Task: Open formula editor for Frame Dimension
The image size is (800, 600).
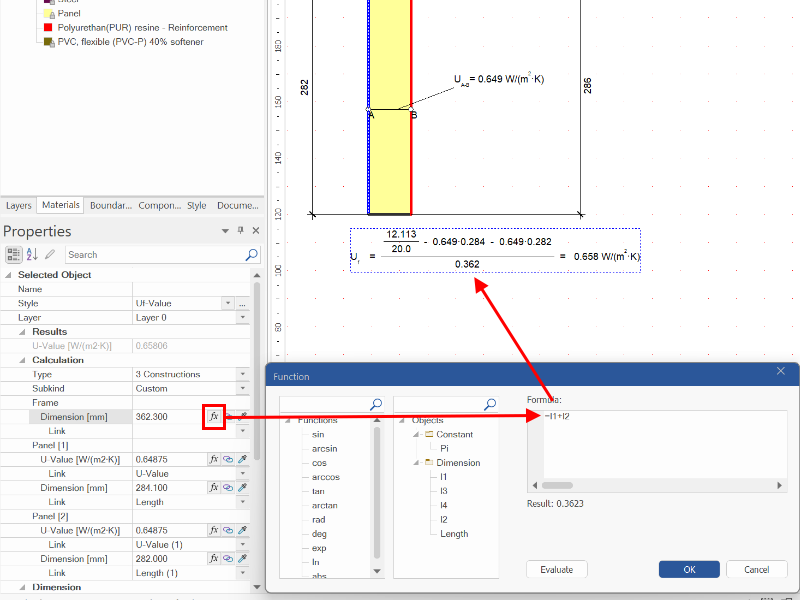Action: click(214, 416)
